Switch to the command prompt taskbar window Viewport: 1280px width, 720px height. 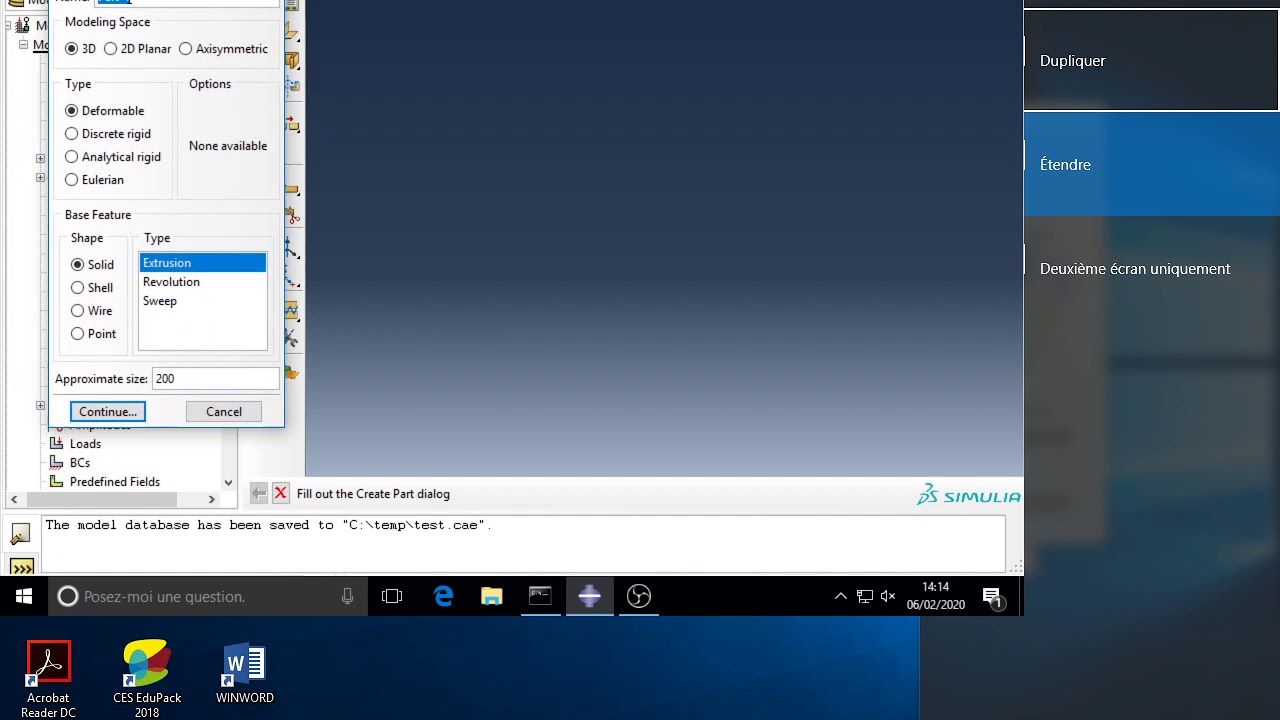pos(540,597)
